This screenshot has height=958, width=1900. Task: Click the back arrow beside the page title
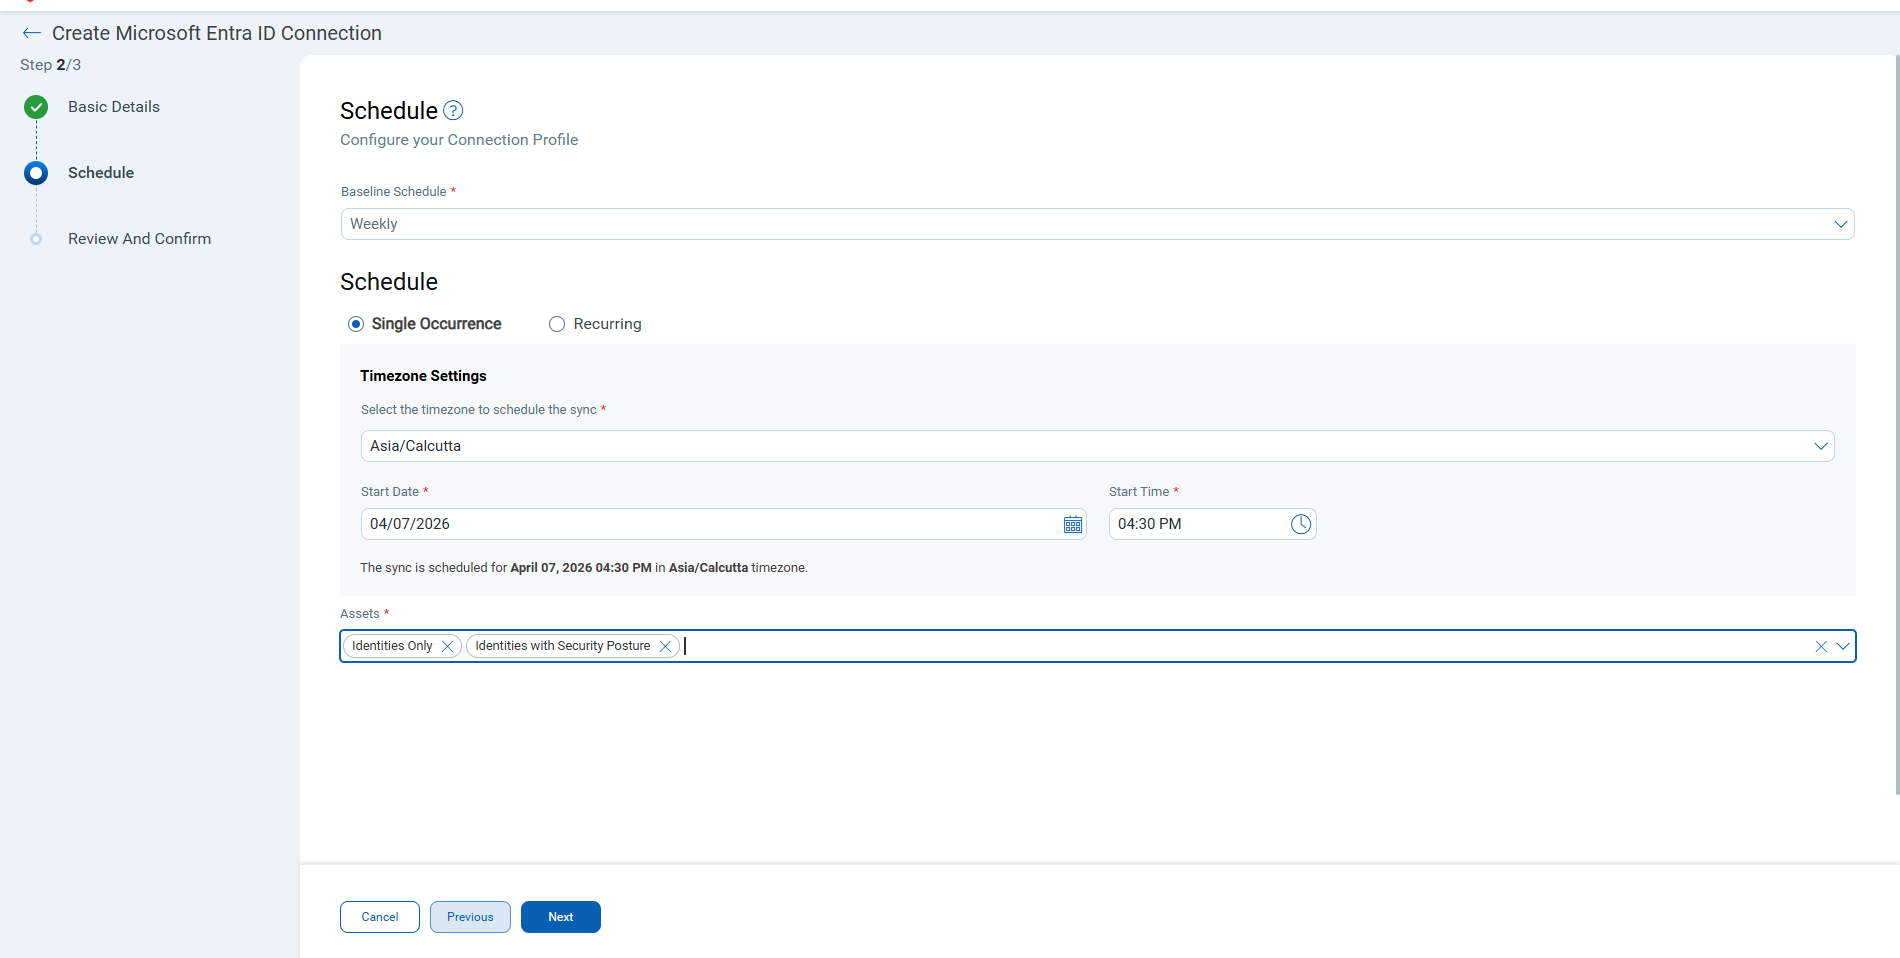pos(32,33)
